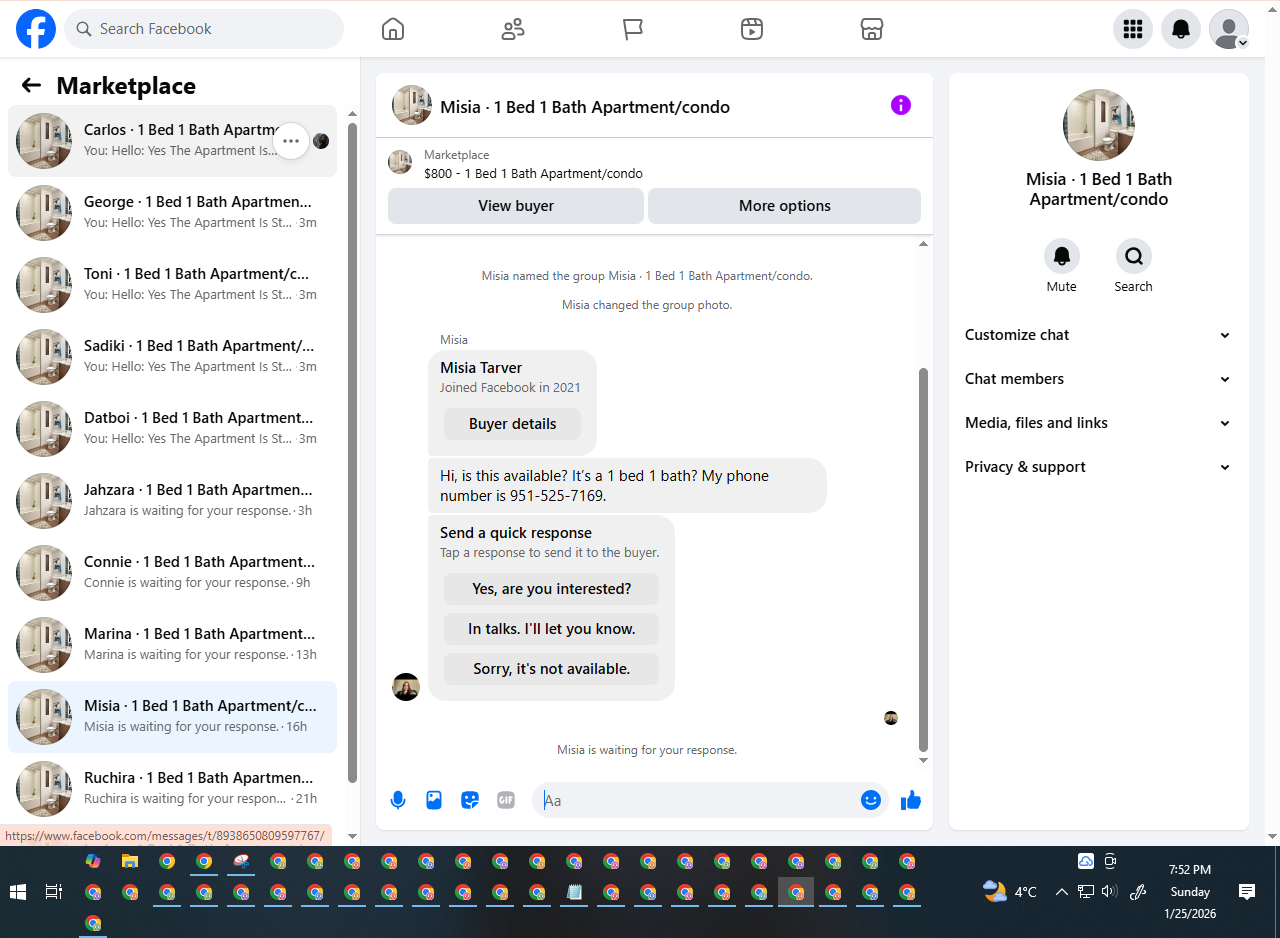
Task: Expand Media, files and links
Action: click(x=1099, y=423)
